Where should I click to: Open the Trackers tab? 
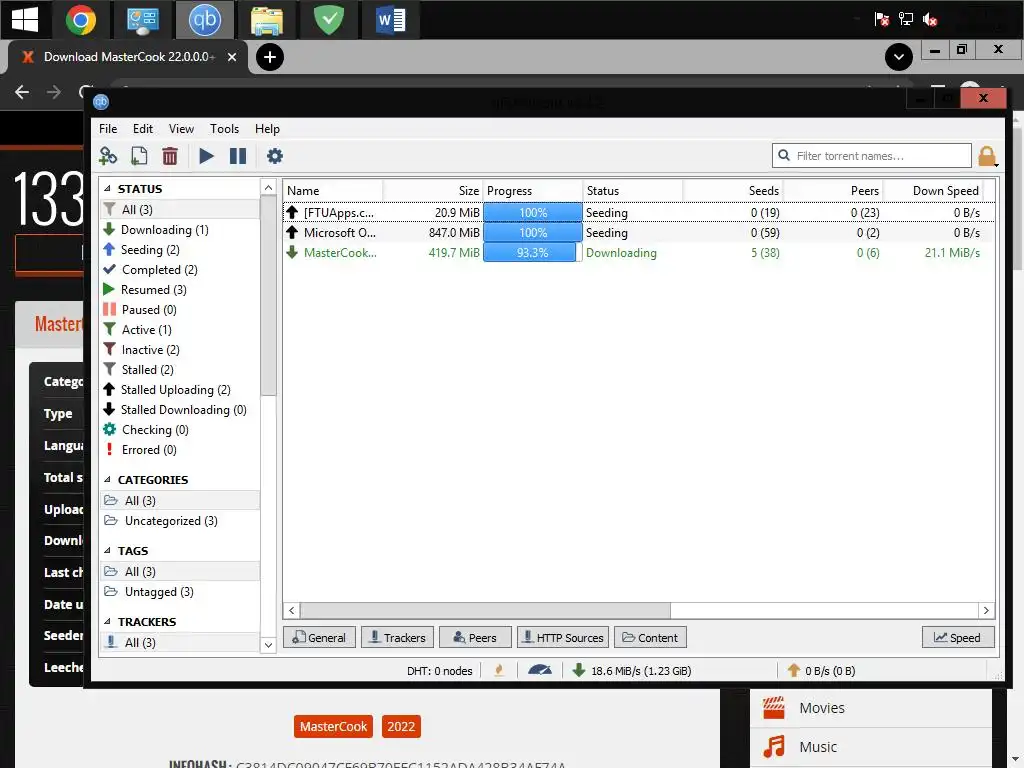coord(397,637)
